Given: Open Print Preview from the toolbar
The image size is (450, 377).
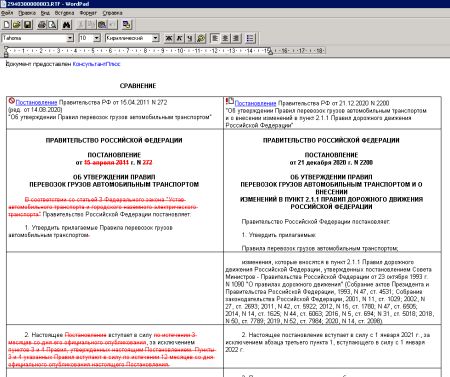Looking at the screenshot, I should click(x=52, y=25).
